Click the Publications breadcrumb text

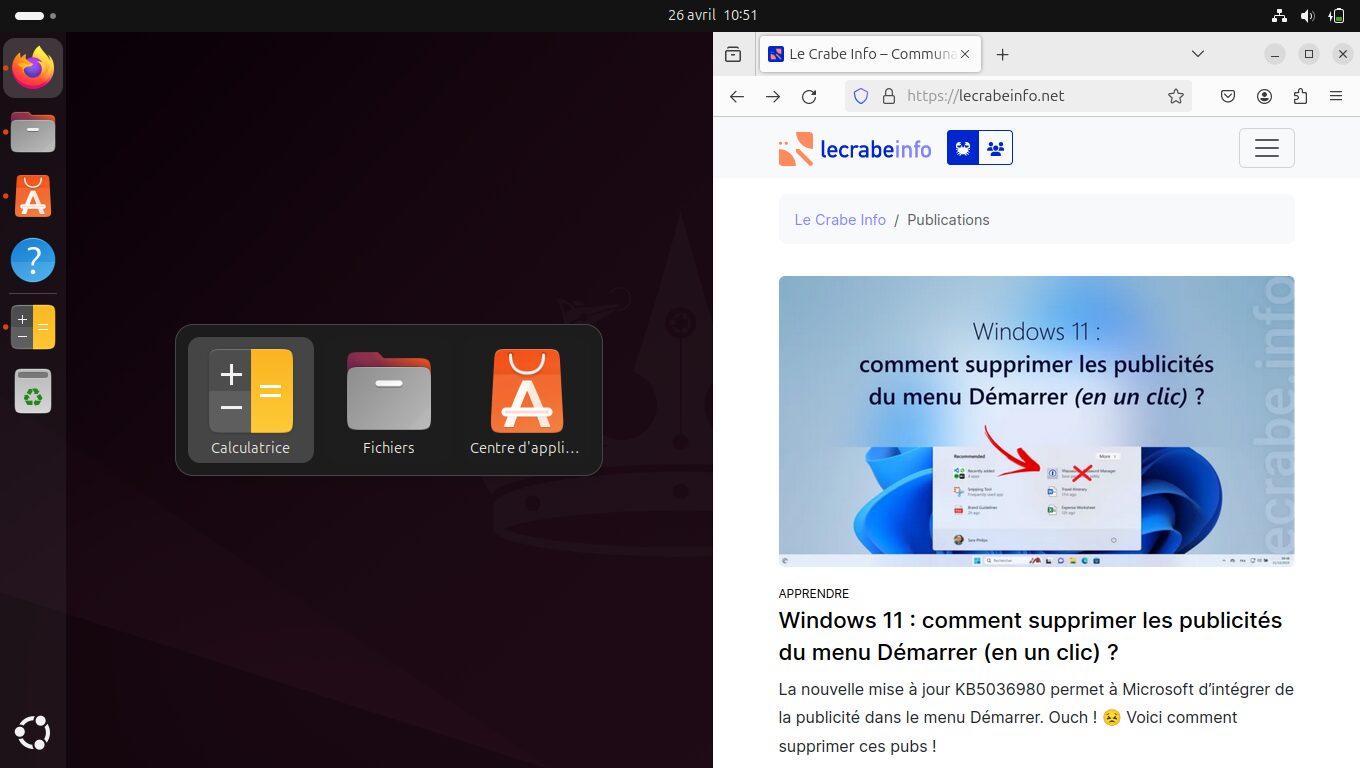[x=948, y=220]
